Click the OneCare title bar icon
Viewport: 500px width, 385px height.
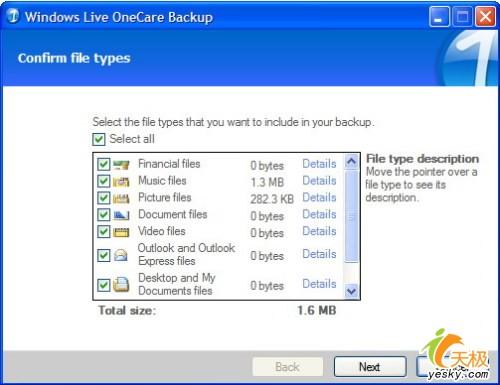(x=14, y=16)
